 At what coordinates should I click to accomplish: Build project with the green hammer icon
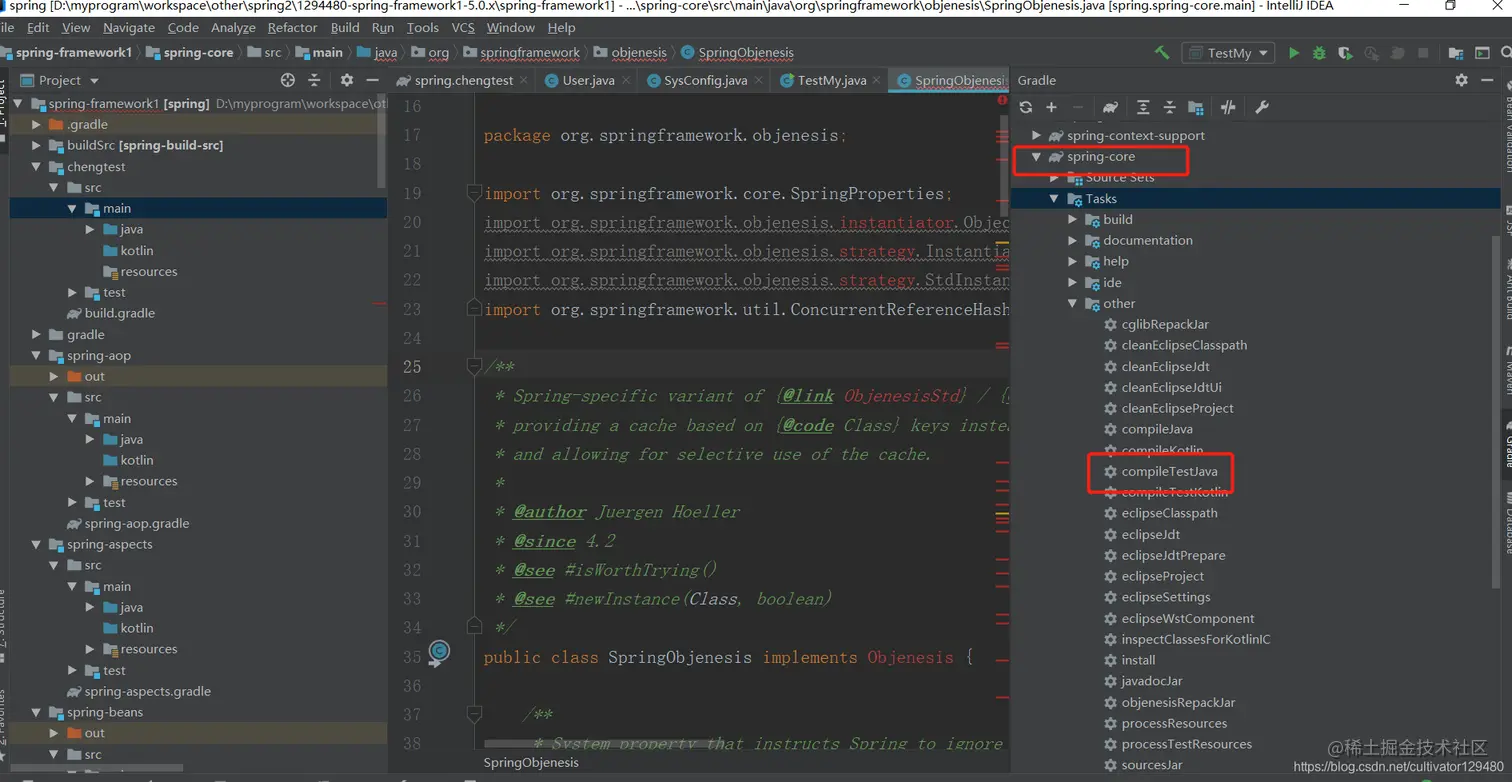tap(1162, 53)
